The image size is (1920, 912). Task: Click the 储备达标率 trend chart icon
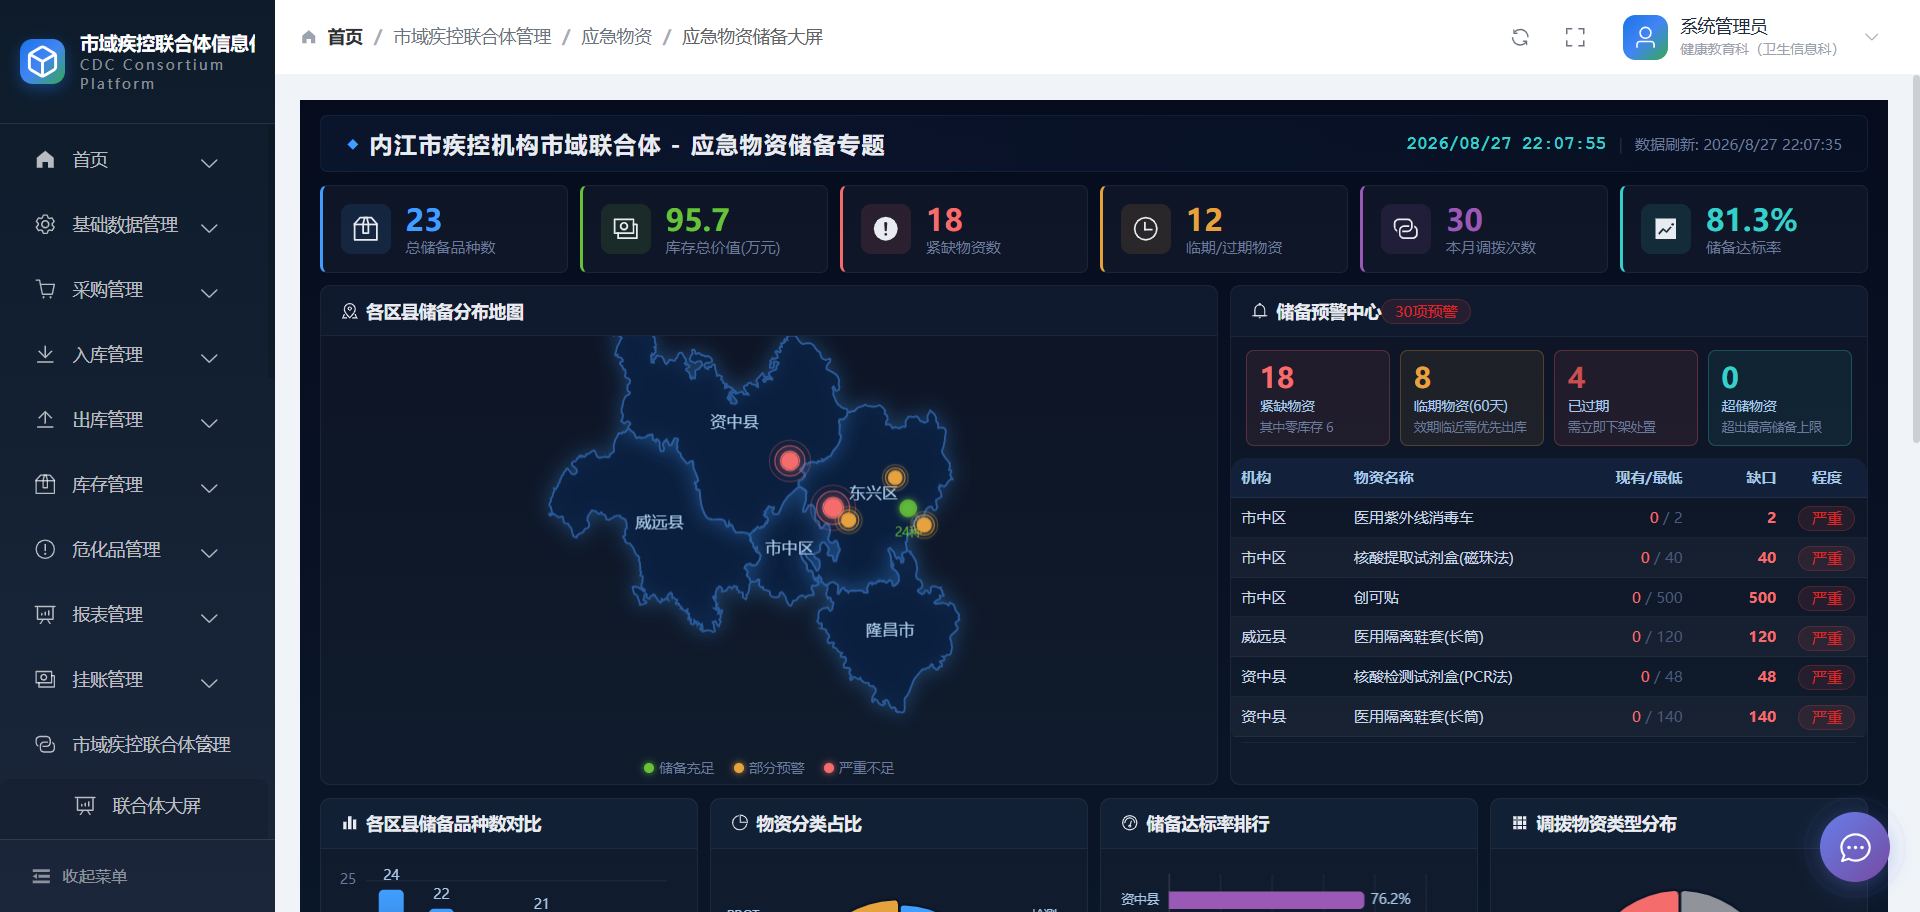(x=1666, y=229)
